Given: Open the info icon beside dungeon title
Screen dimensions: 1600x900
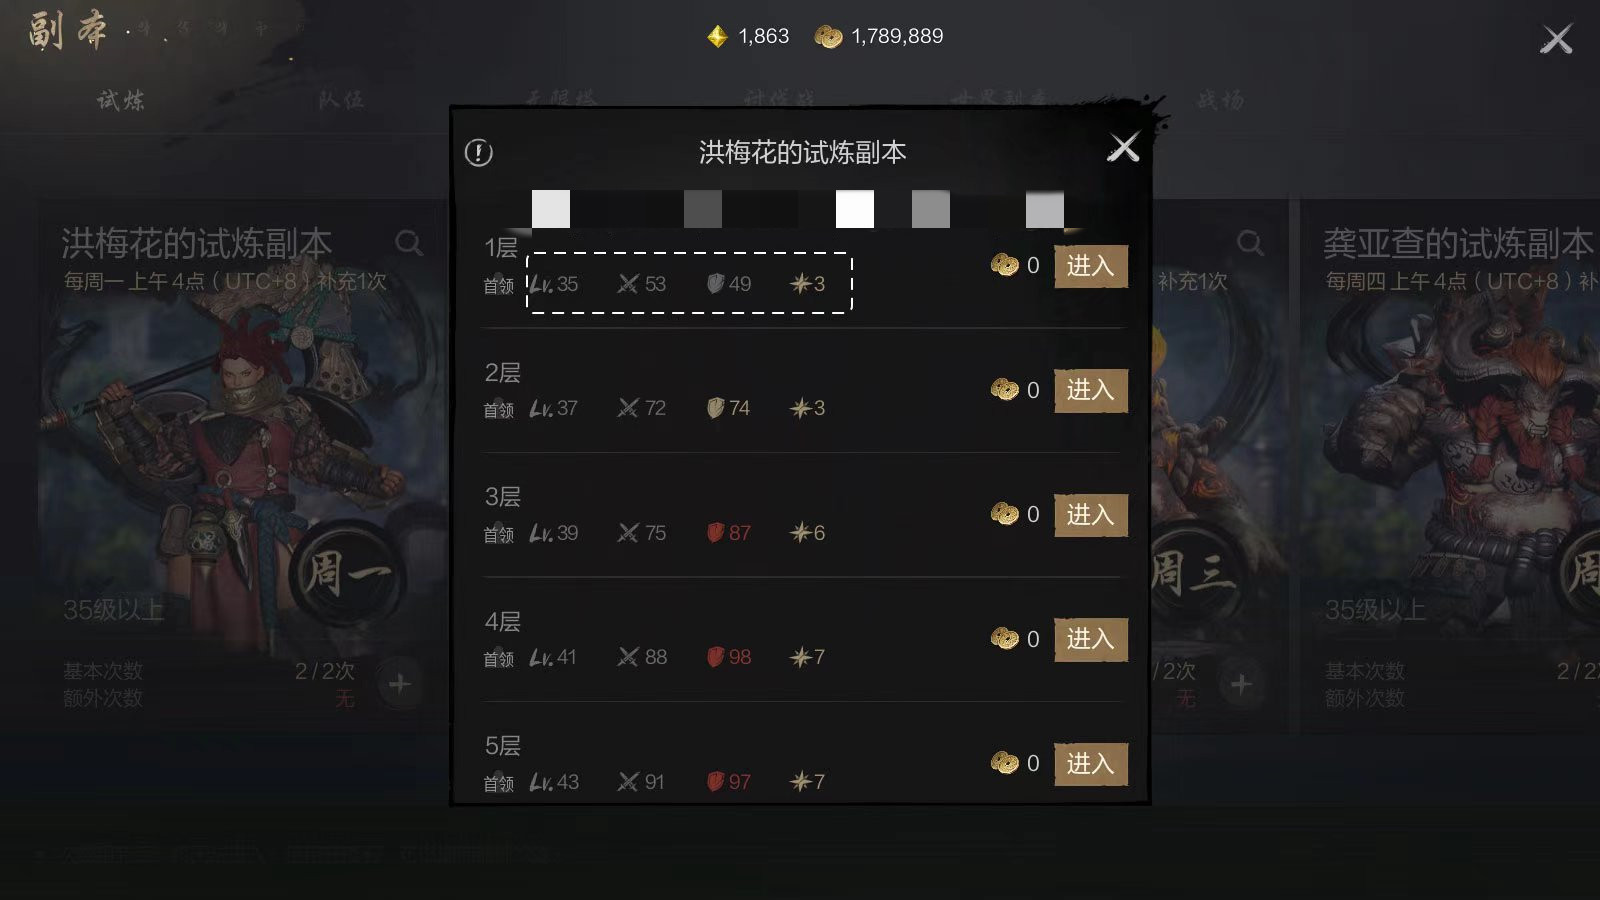Looking at the screenshot, I should coord(479,153).
